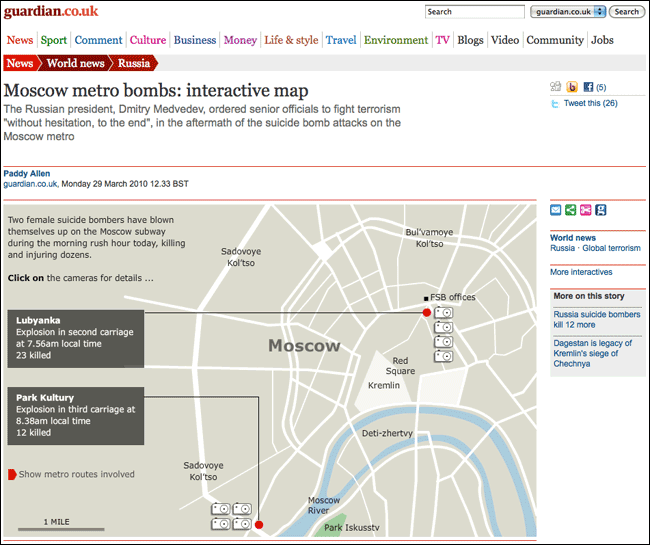The image size is (650, 545).
Task: Click 'Show metro routes involved' text
Action: click(x=77, y=474)
